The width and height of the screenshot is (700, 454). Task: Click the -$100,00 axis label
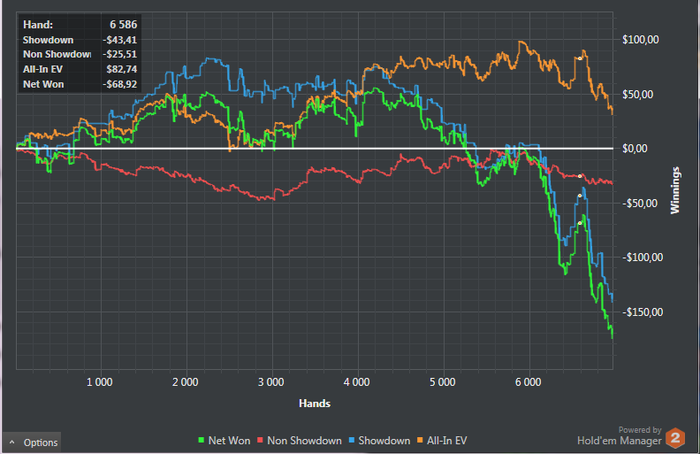tap(642, 258)
